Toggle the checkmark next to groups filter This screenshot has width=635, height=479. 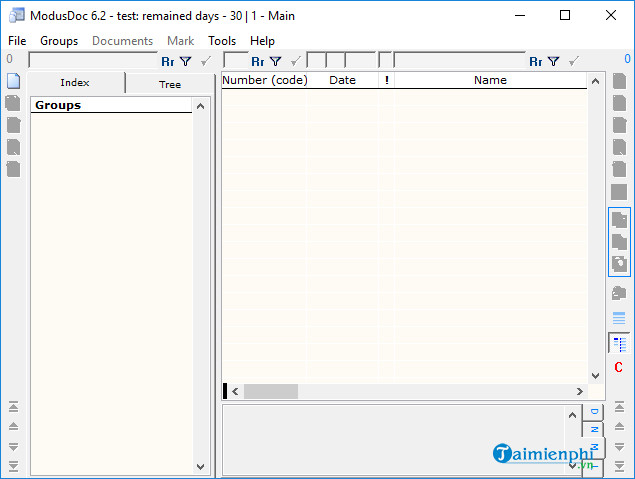205,62
